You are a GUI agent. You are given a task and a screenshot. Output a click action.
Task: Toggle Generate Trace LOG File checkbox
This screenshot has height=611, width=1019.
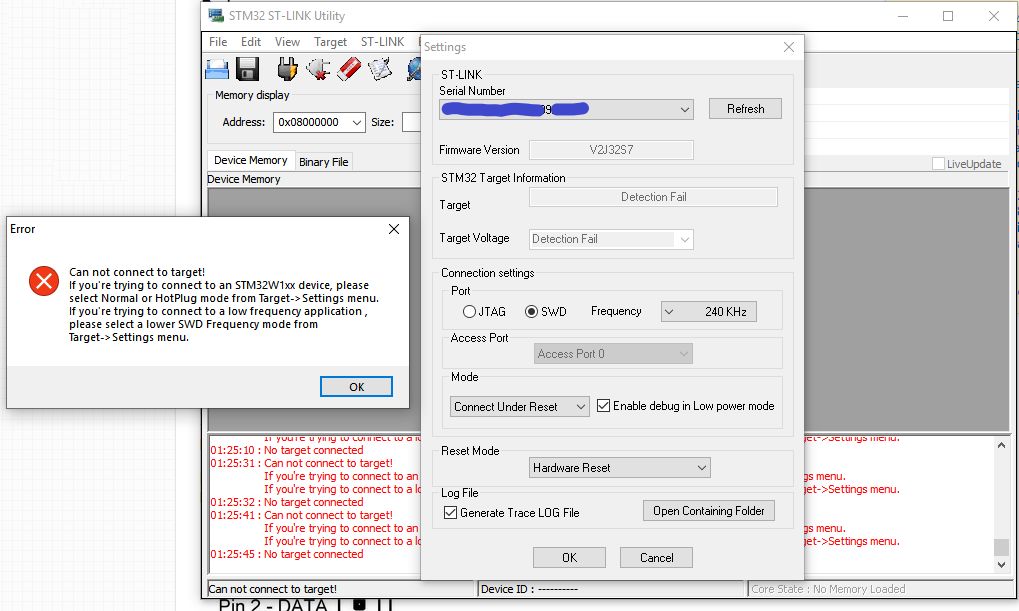click(x=450, y=512)
